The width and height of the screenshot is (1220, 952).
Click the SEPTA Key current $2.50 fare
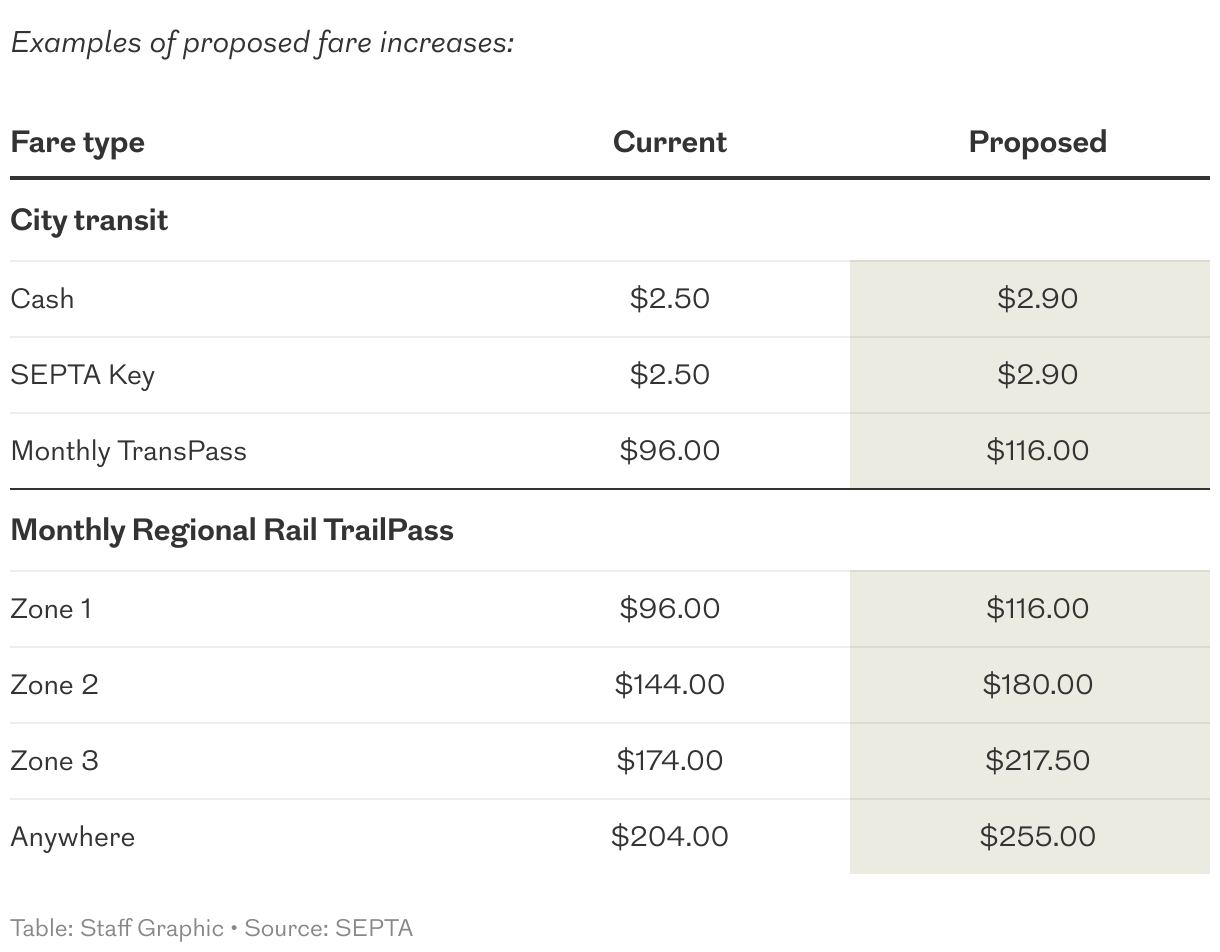[x=669, y=375]
